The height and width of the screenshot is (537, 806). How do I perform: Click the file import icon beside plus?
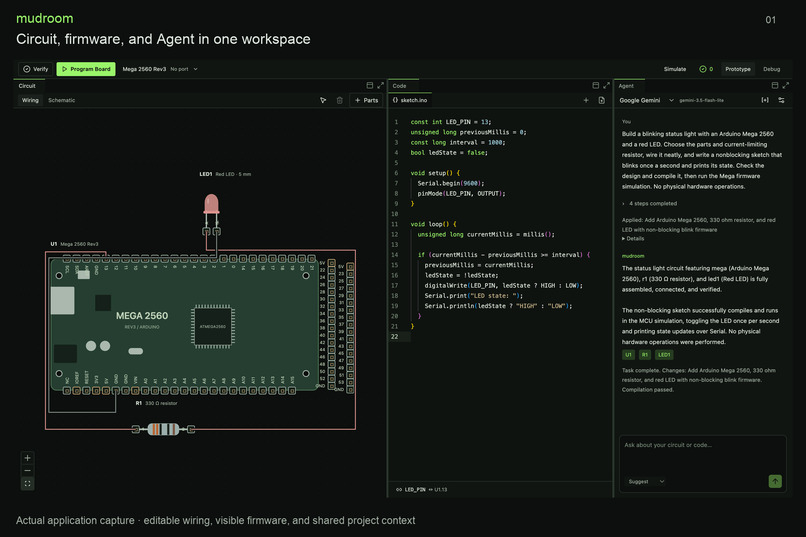coord(601,100)
